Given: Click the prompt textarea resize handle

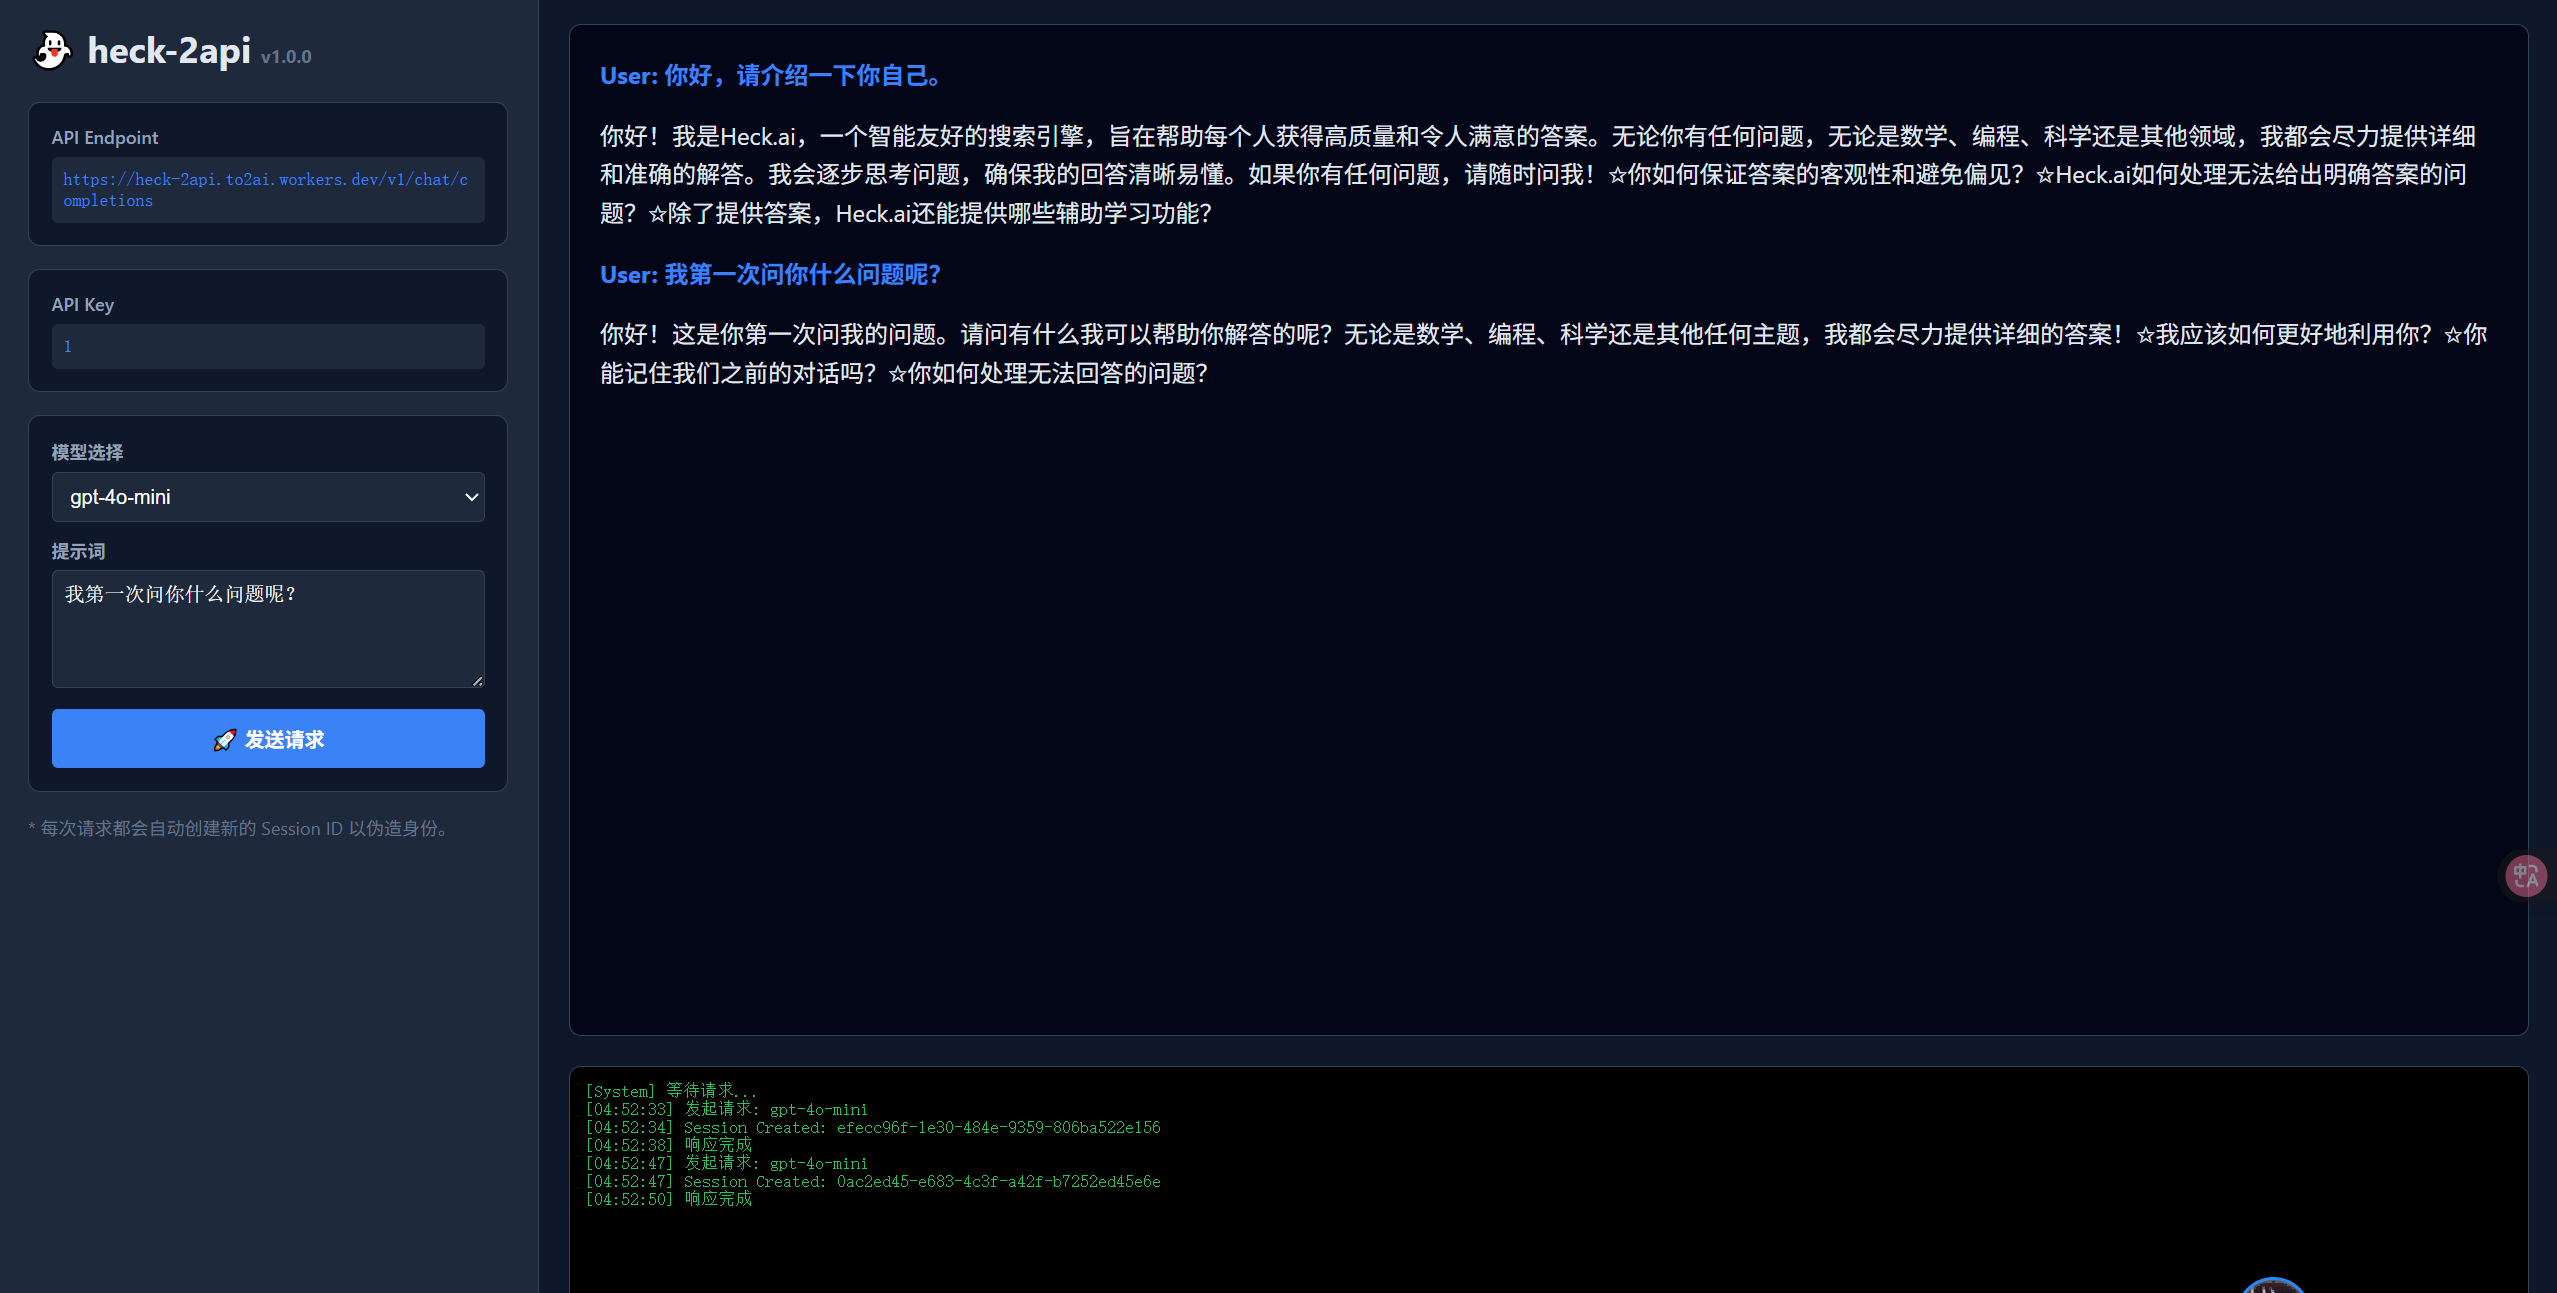Looking at the screenshot, I should coord(477,680).
